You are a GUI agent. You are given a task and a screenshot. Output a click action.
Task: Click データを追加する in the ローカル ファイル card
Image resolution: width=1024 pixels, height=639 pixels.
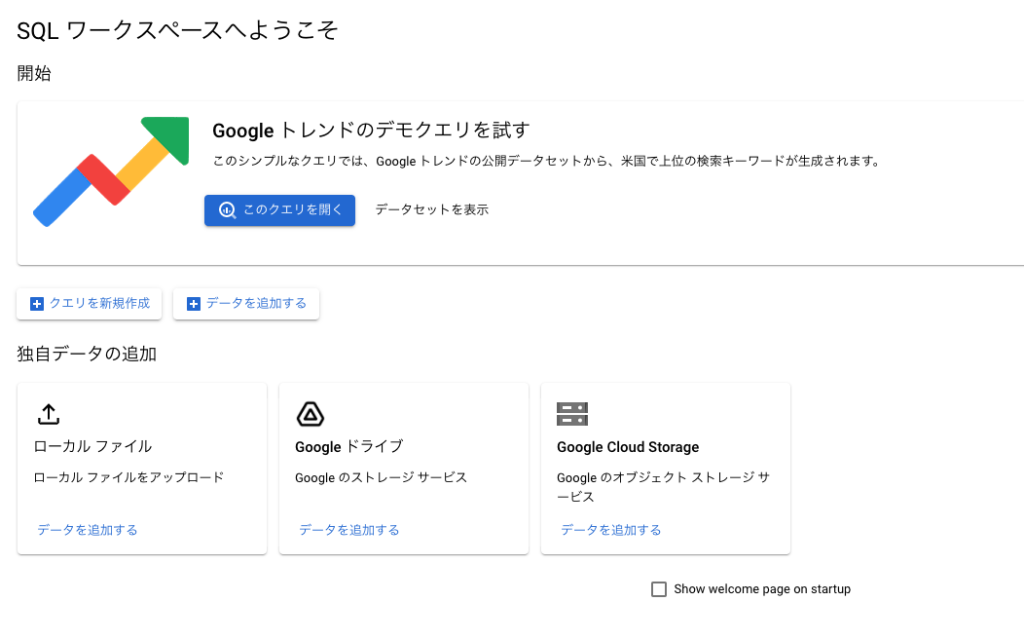87,530
